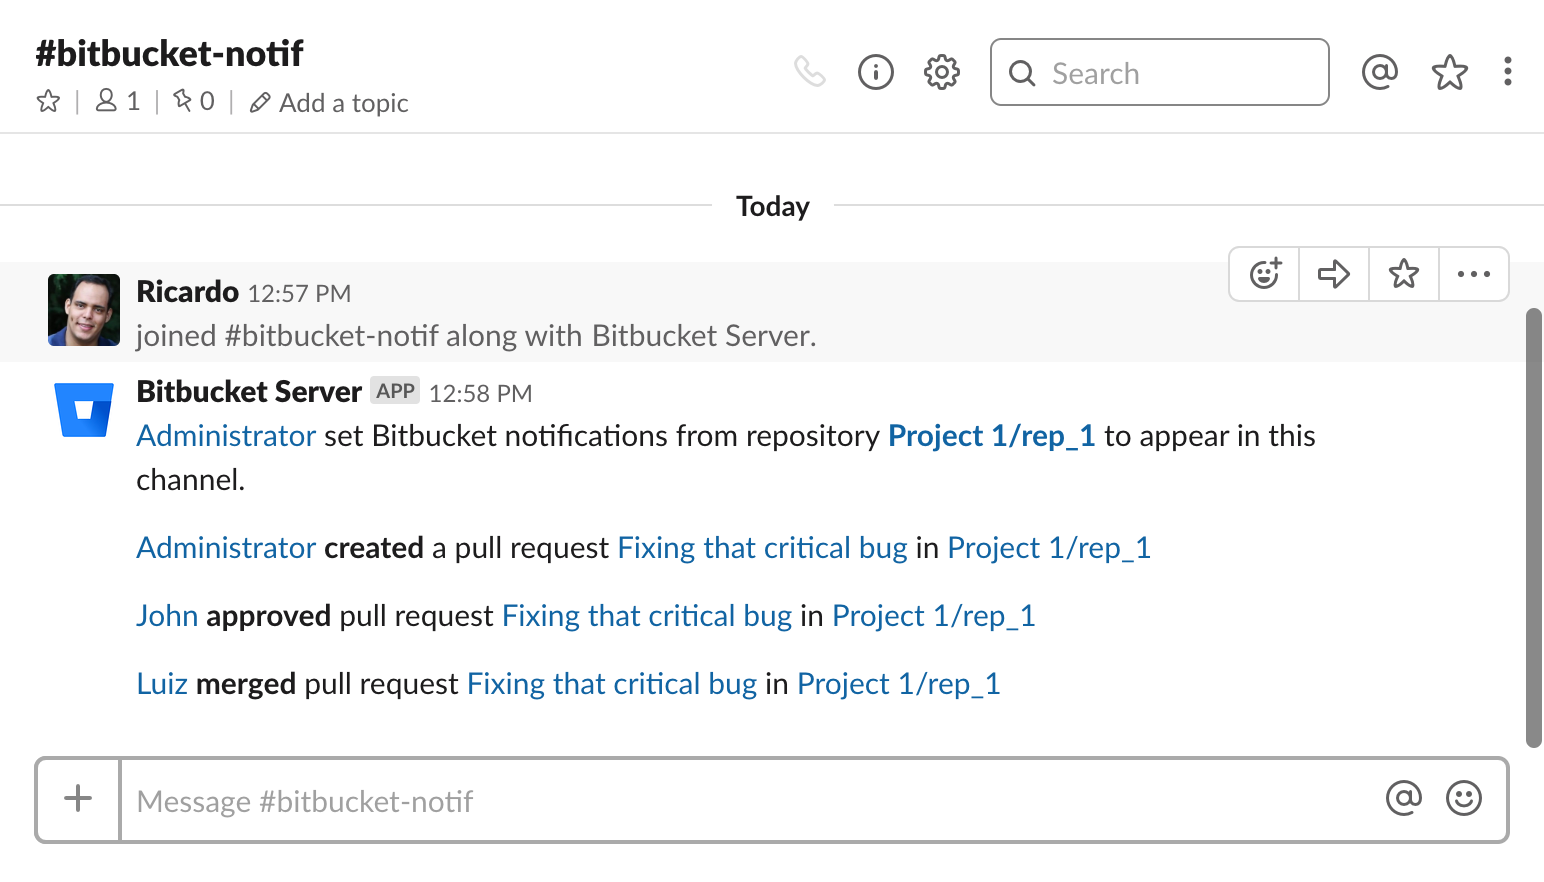Open Bitbucket Server app name
The image size is (1544, 882).
click(x=249, y=392)
